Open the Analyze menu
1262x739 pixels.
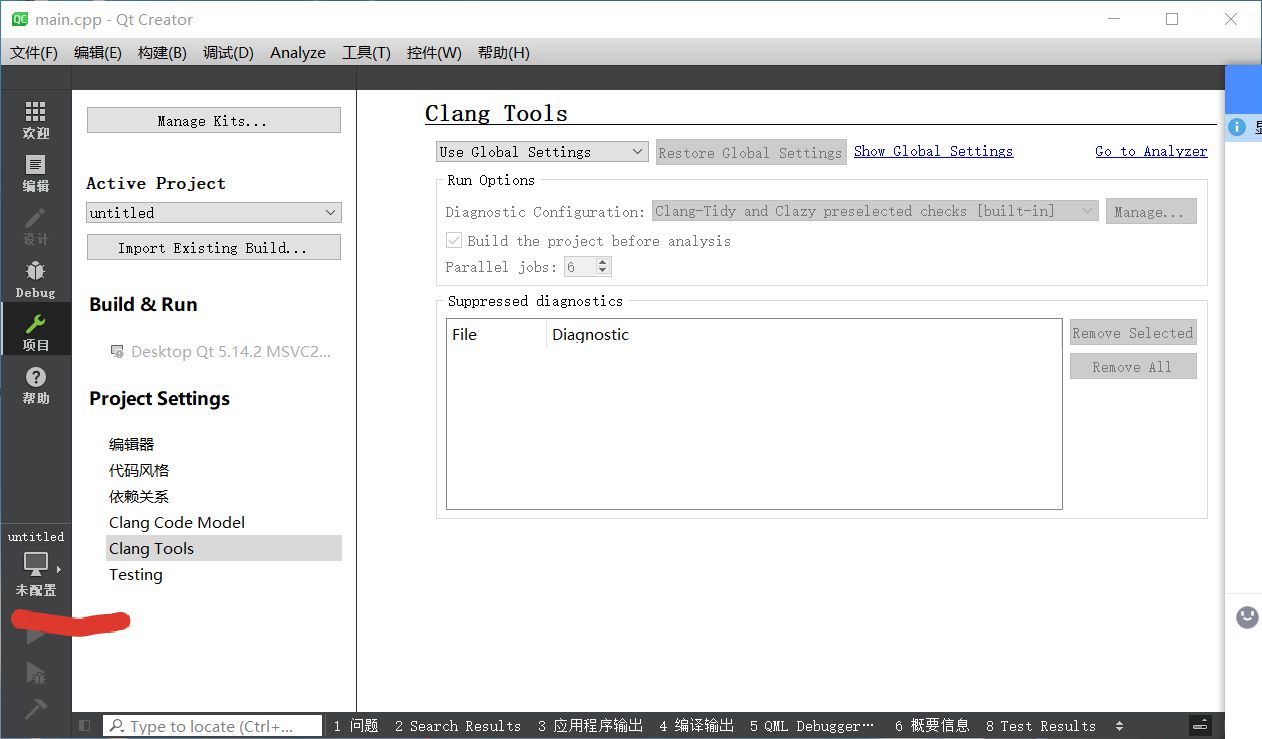[298, 53]
